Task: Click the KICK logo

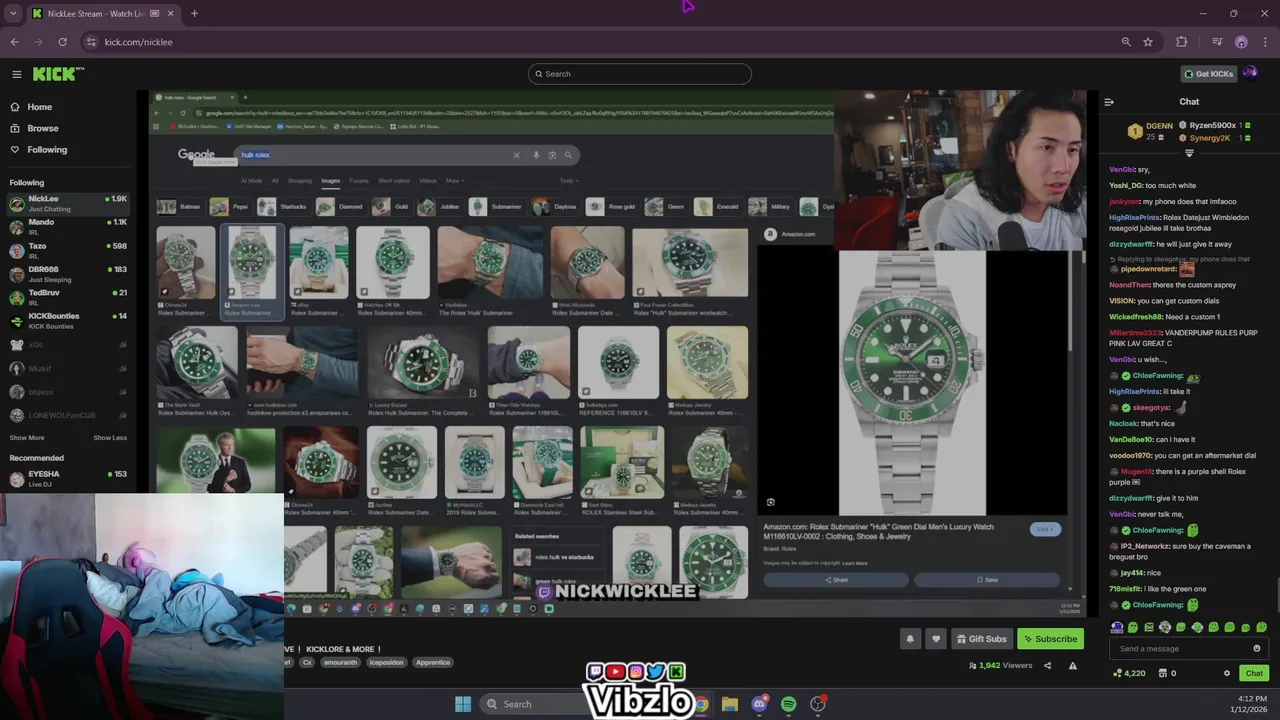Action: [x=58, y=74]
